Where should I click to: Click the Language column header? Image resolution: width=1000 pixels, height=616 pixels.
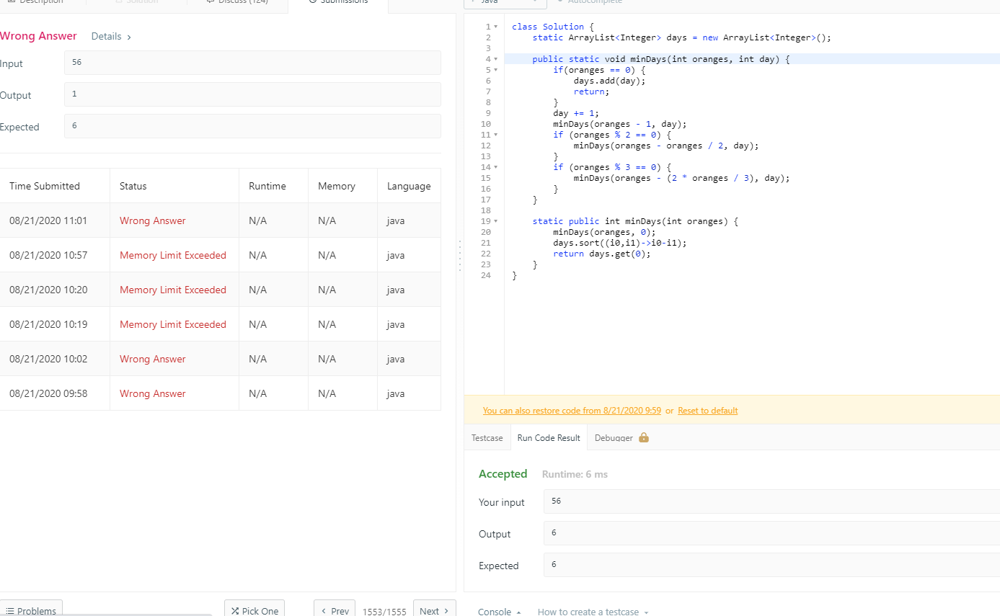(409, 186)
